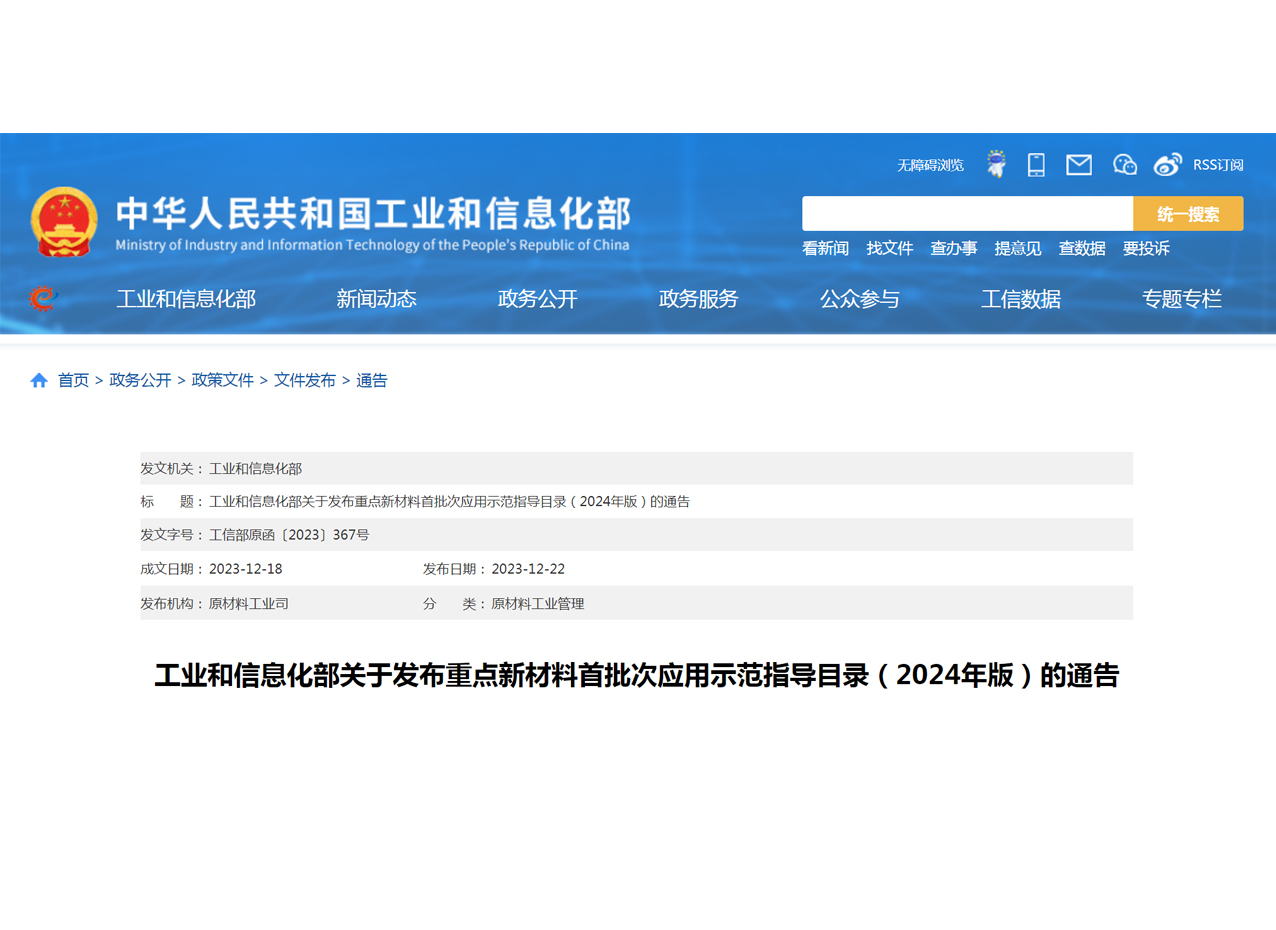1276x930 pixels.
Task: Click the 分类 value 原材料工业管理
Action: point(537,604)
